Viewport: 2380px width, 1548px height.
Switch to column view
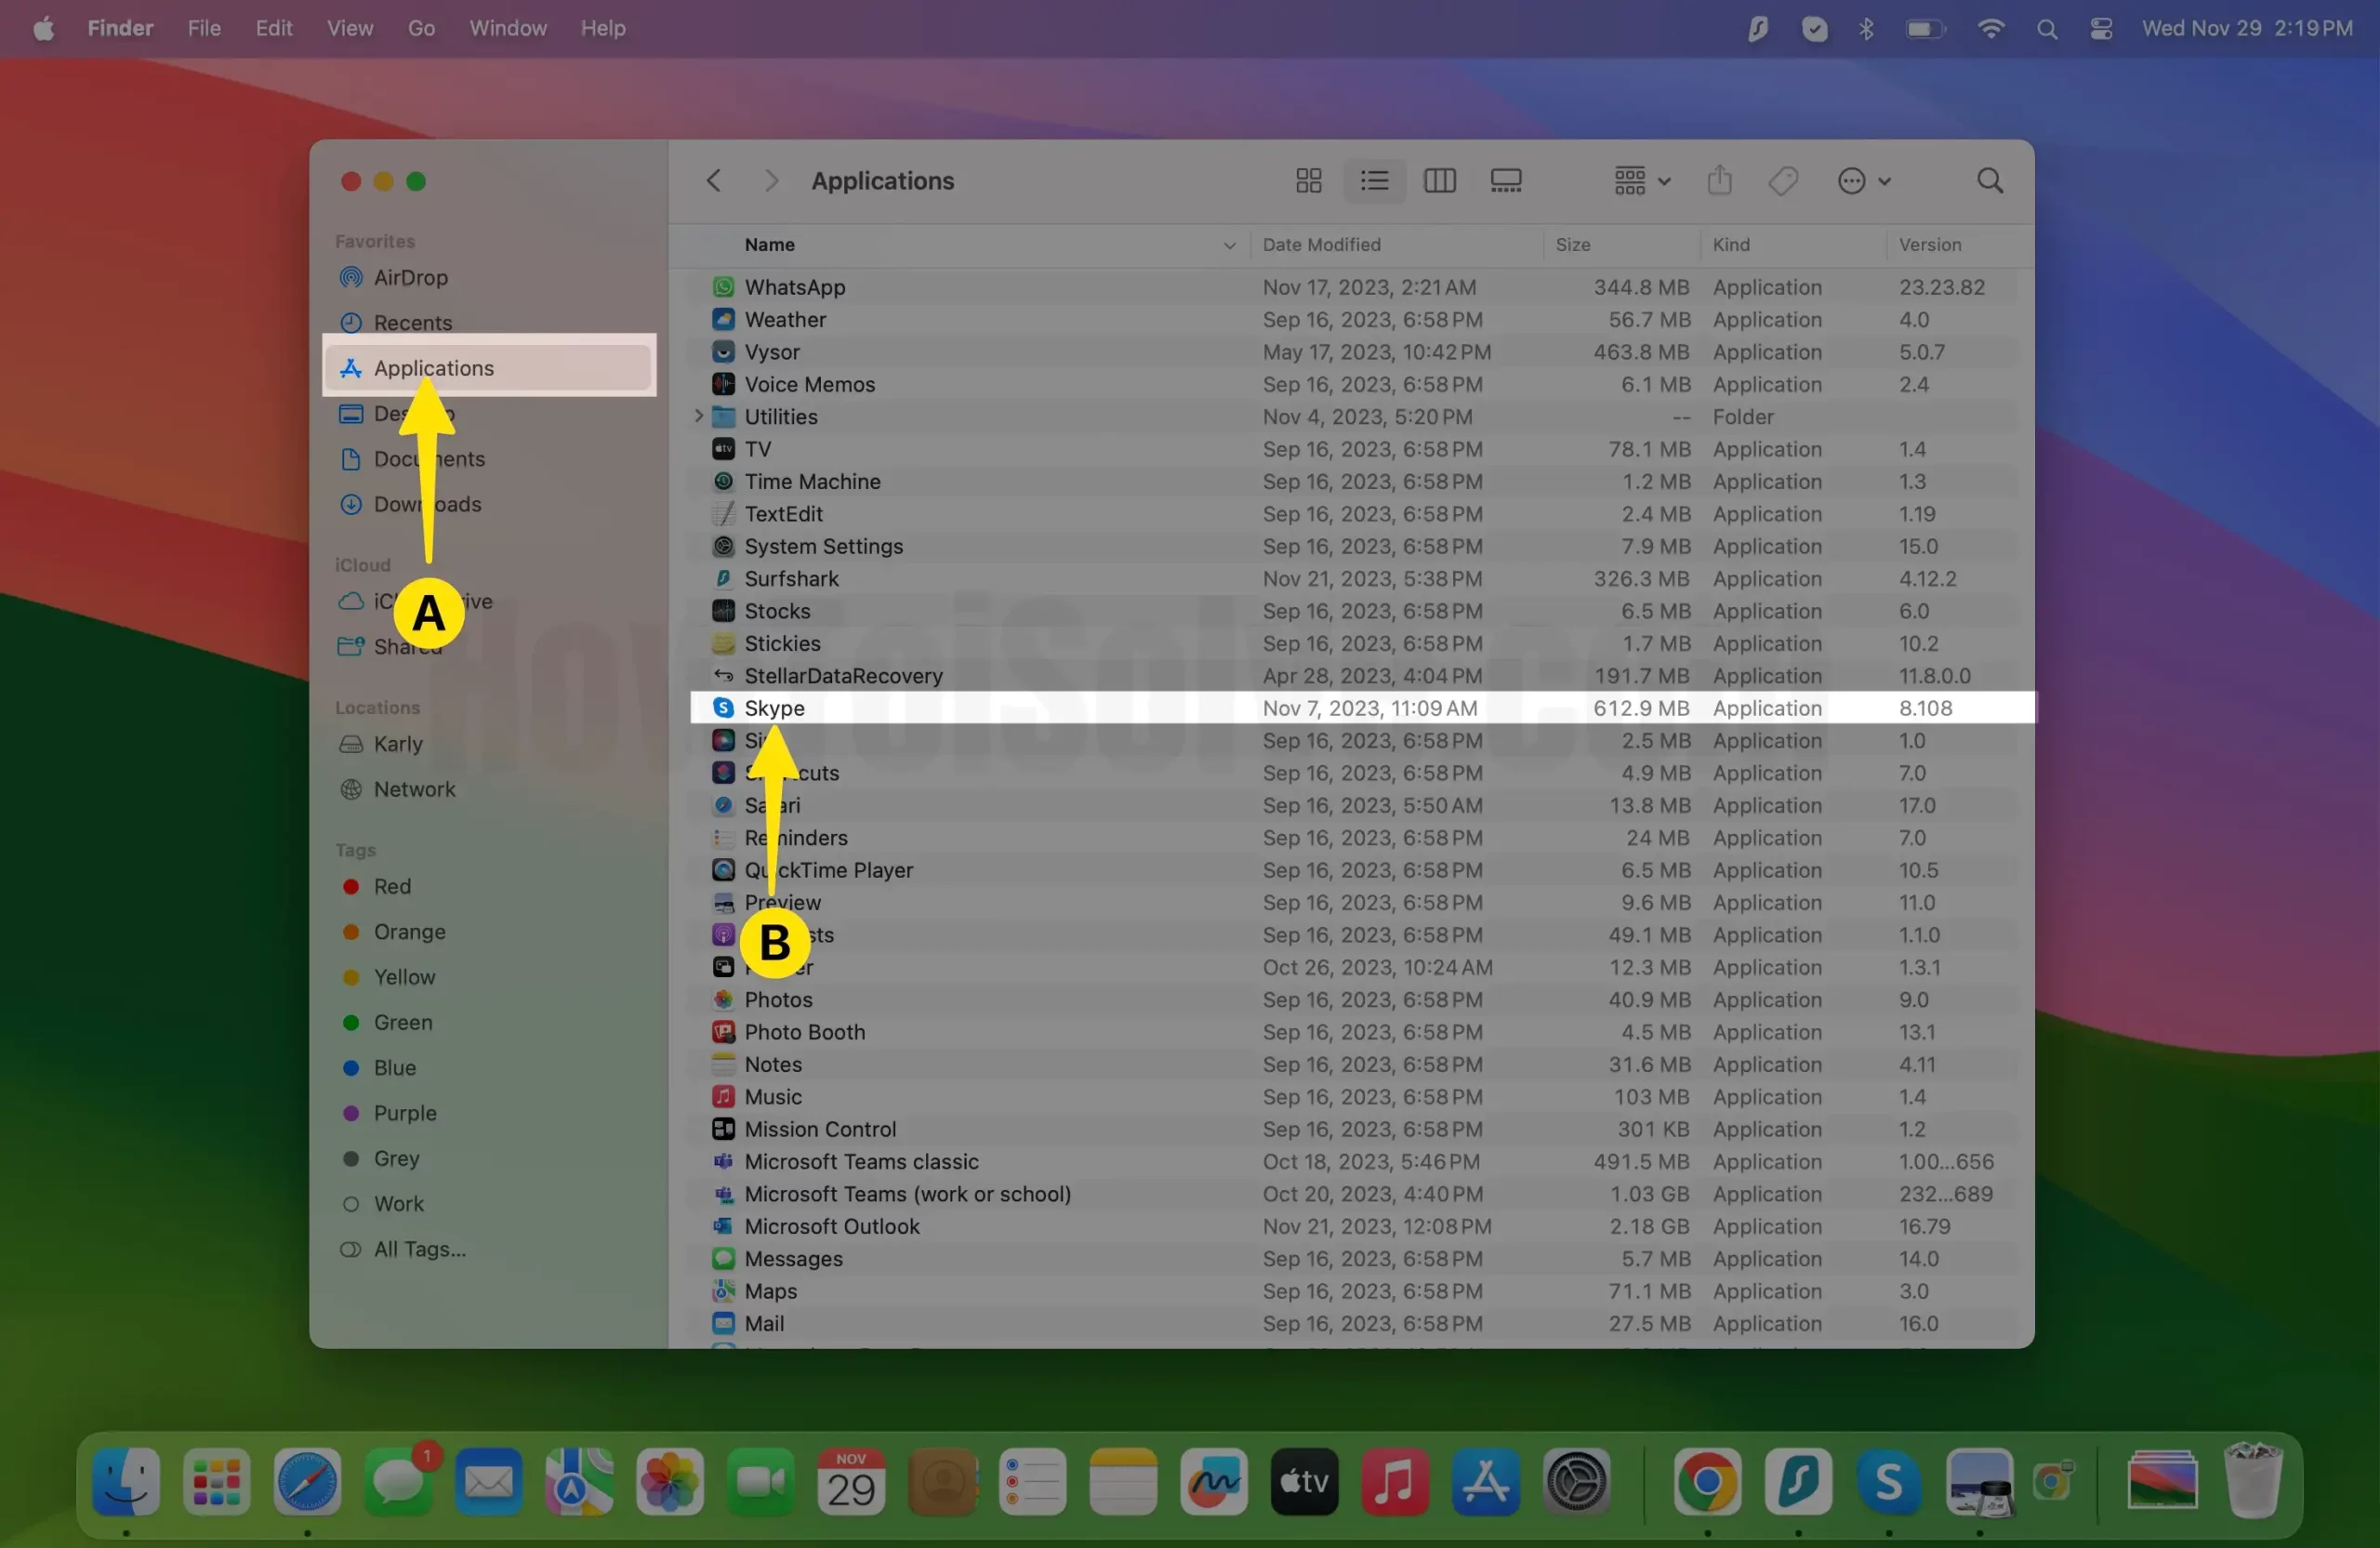[x=1439, y=181]
